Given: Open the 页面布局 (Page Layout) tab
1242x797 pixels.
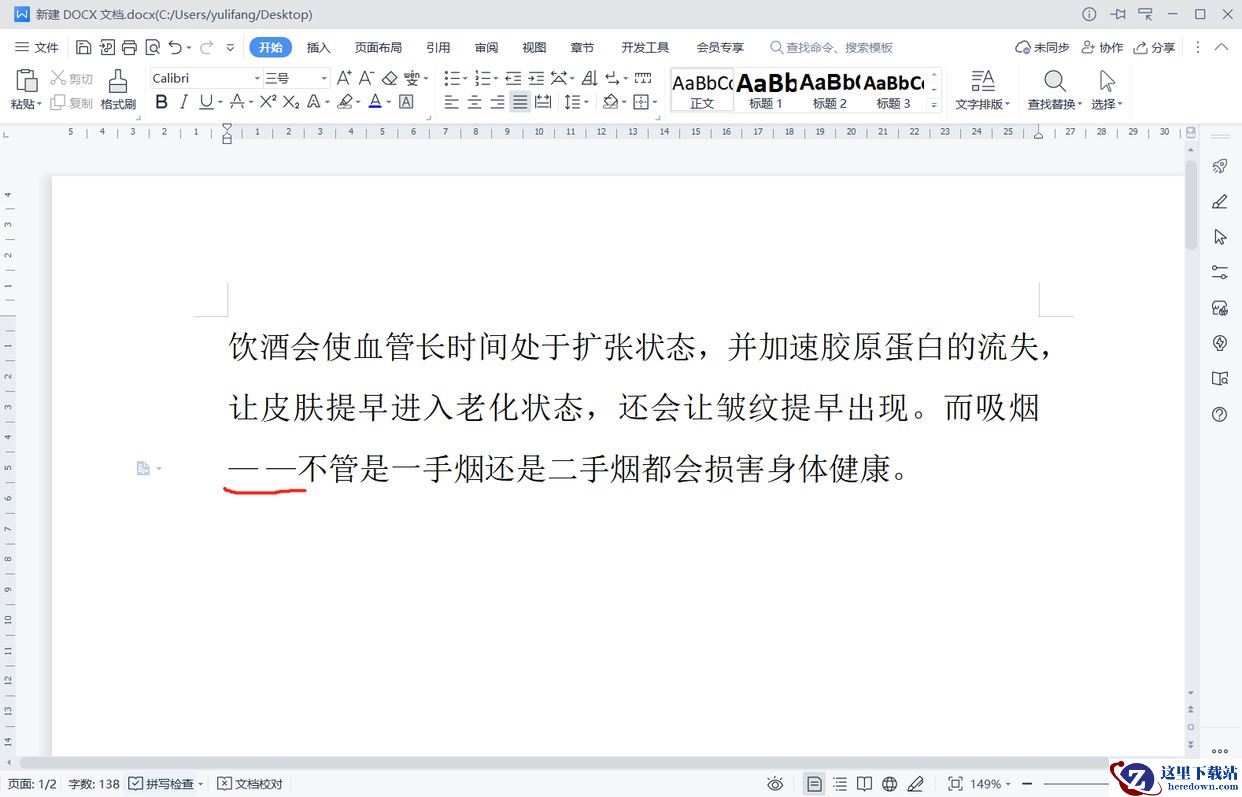Looking at the screenshot, I should (378, 47).
